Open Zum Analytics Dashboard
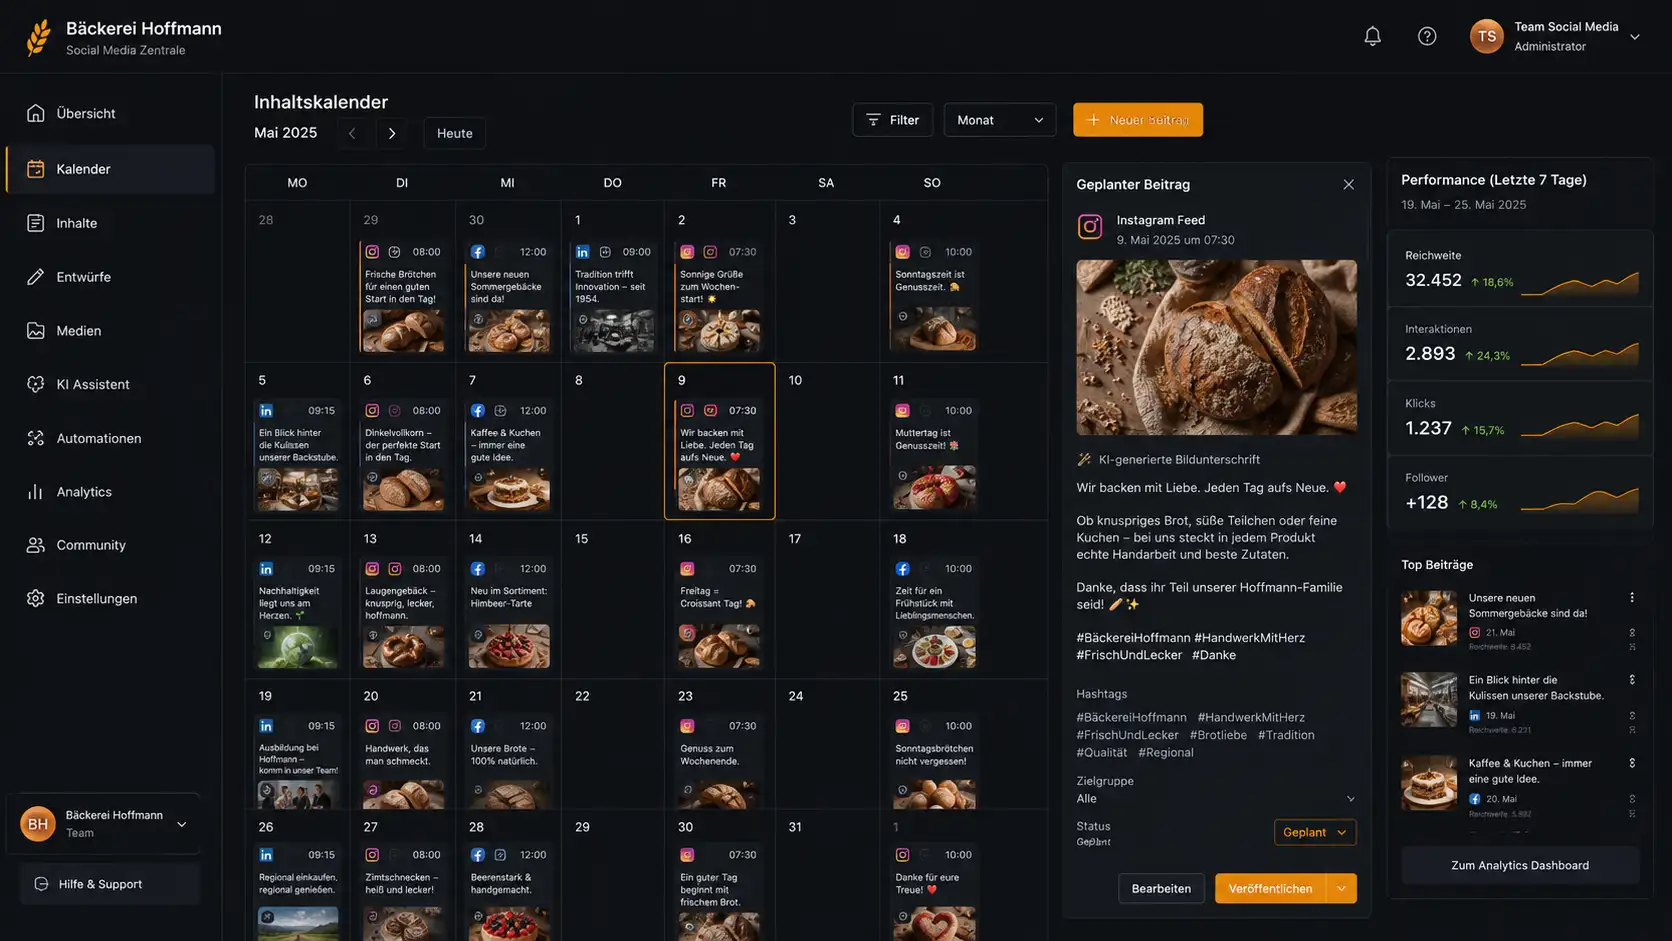 pyautogui.click(x=1520, y=865)
